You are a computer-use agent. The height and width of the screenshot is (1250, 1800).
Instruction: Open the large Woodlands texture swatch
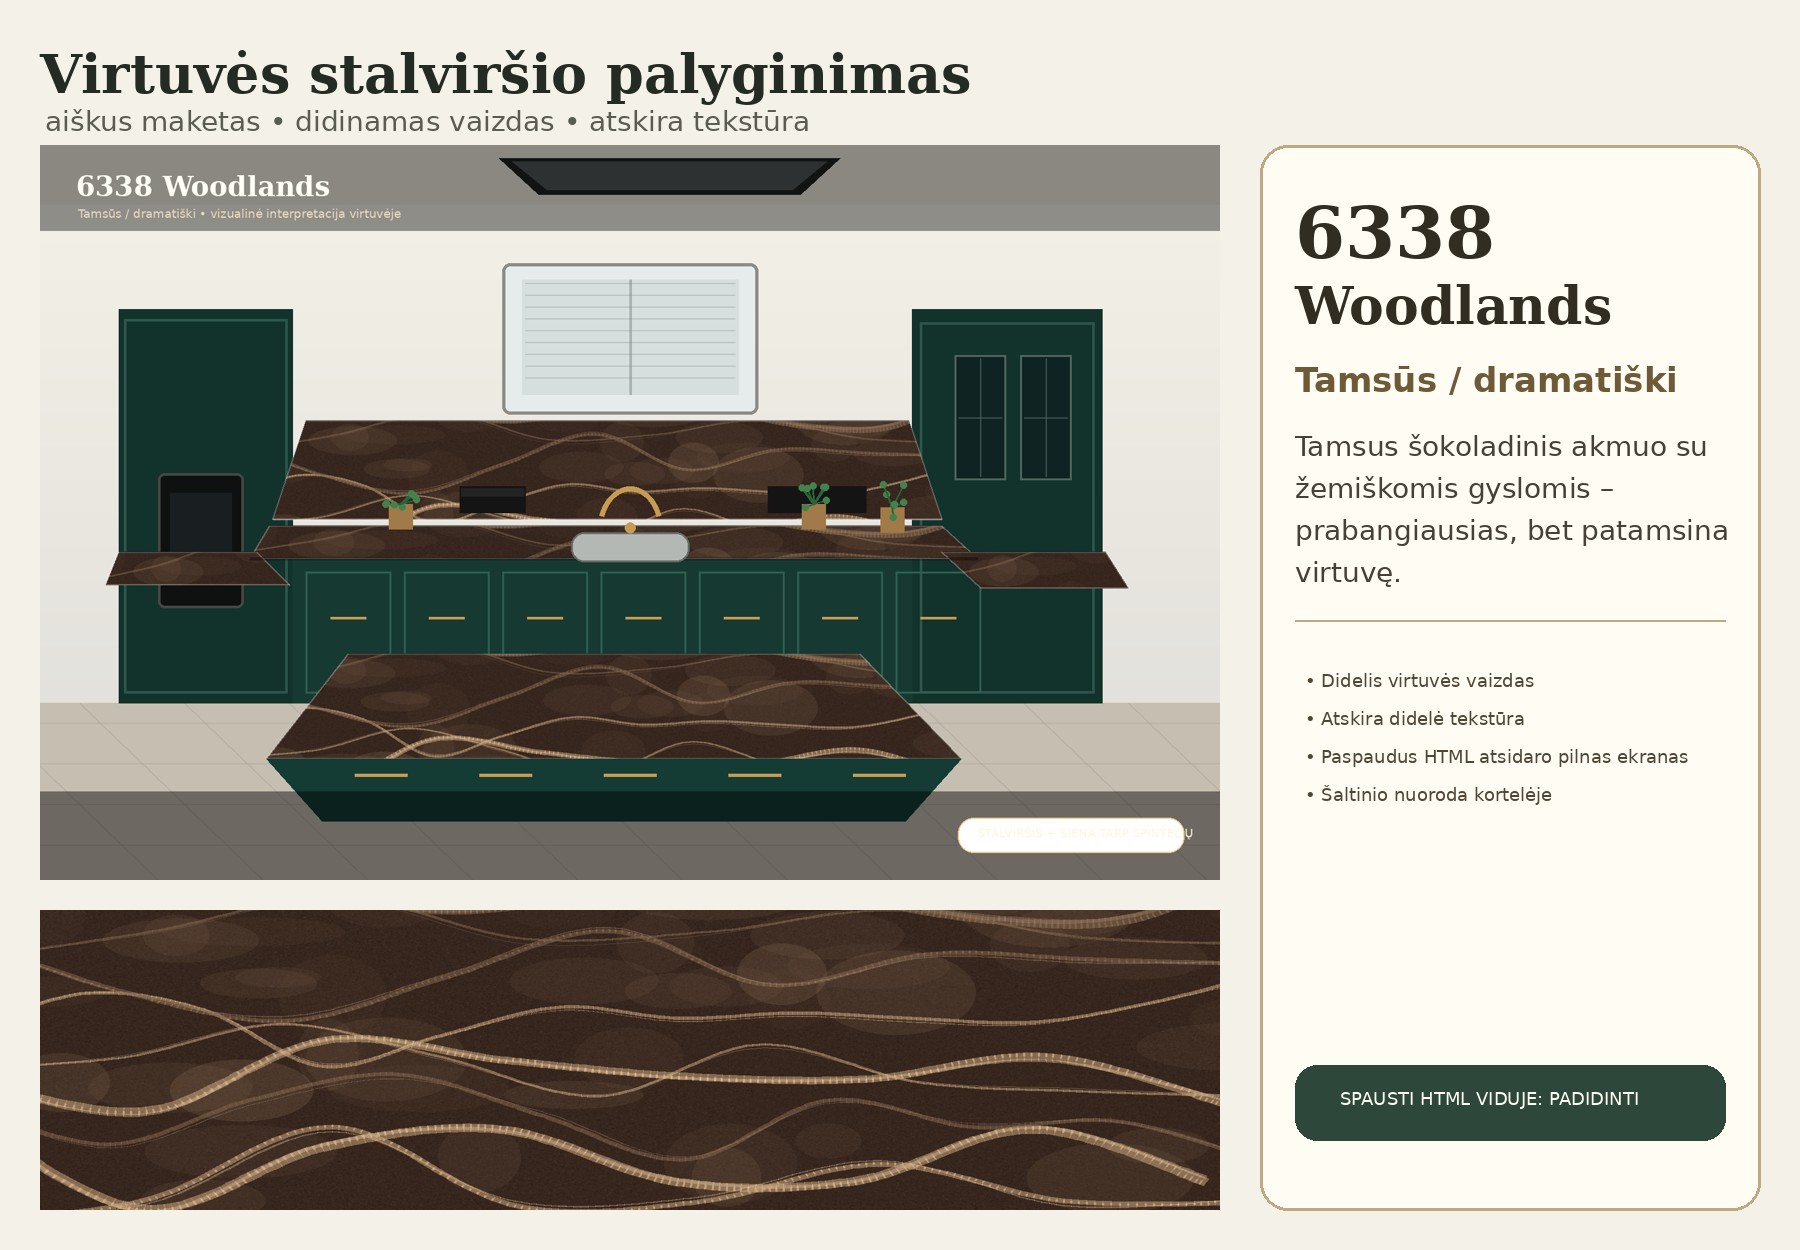point(630,1060)
